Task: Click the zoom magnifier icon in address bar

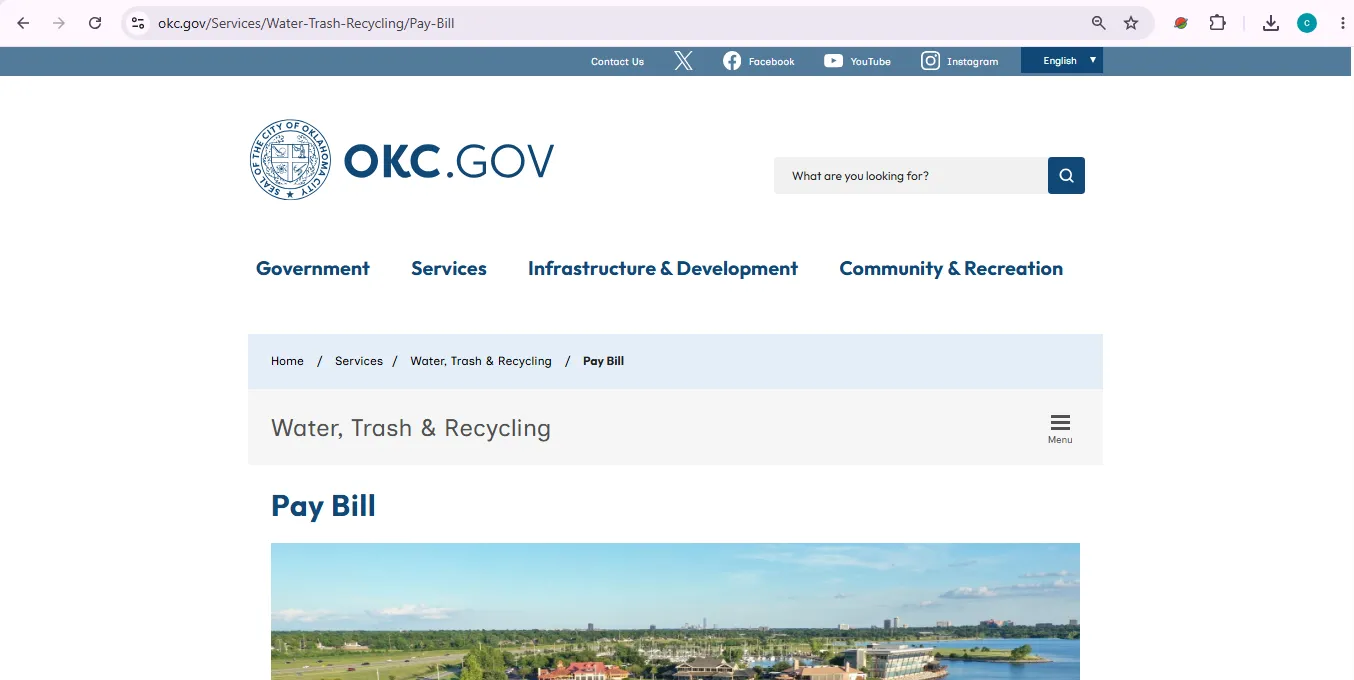Action: (x=1098, y=23)
